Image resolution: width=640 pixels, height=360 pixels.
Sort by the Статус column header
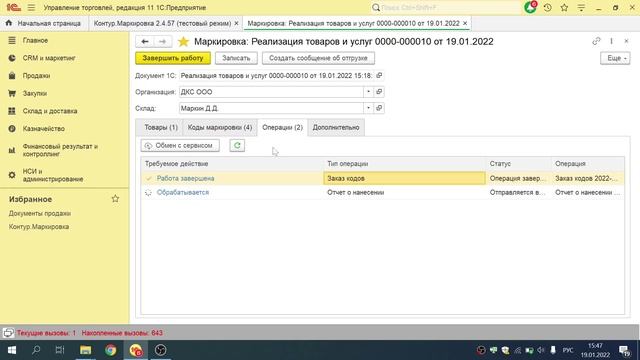point(518,164)
